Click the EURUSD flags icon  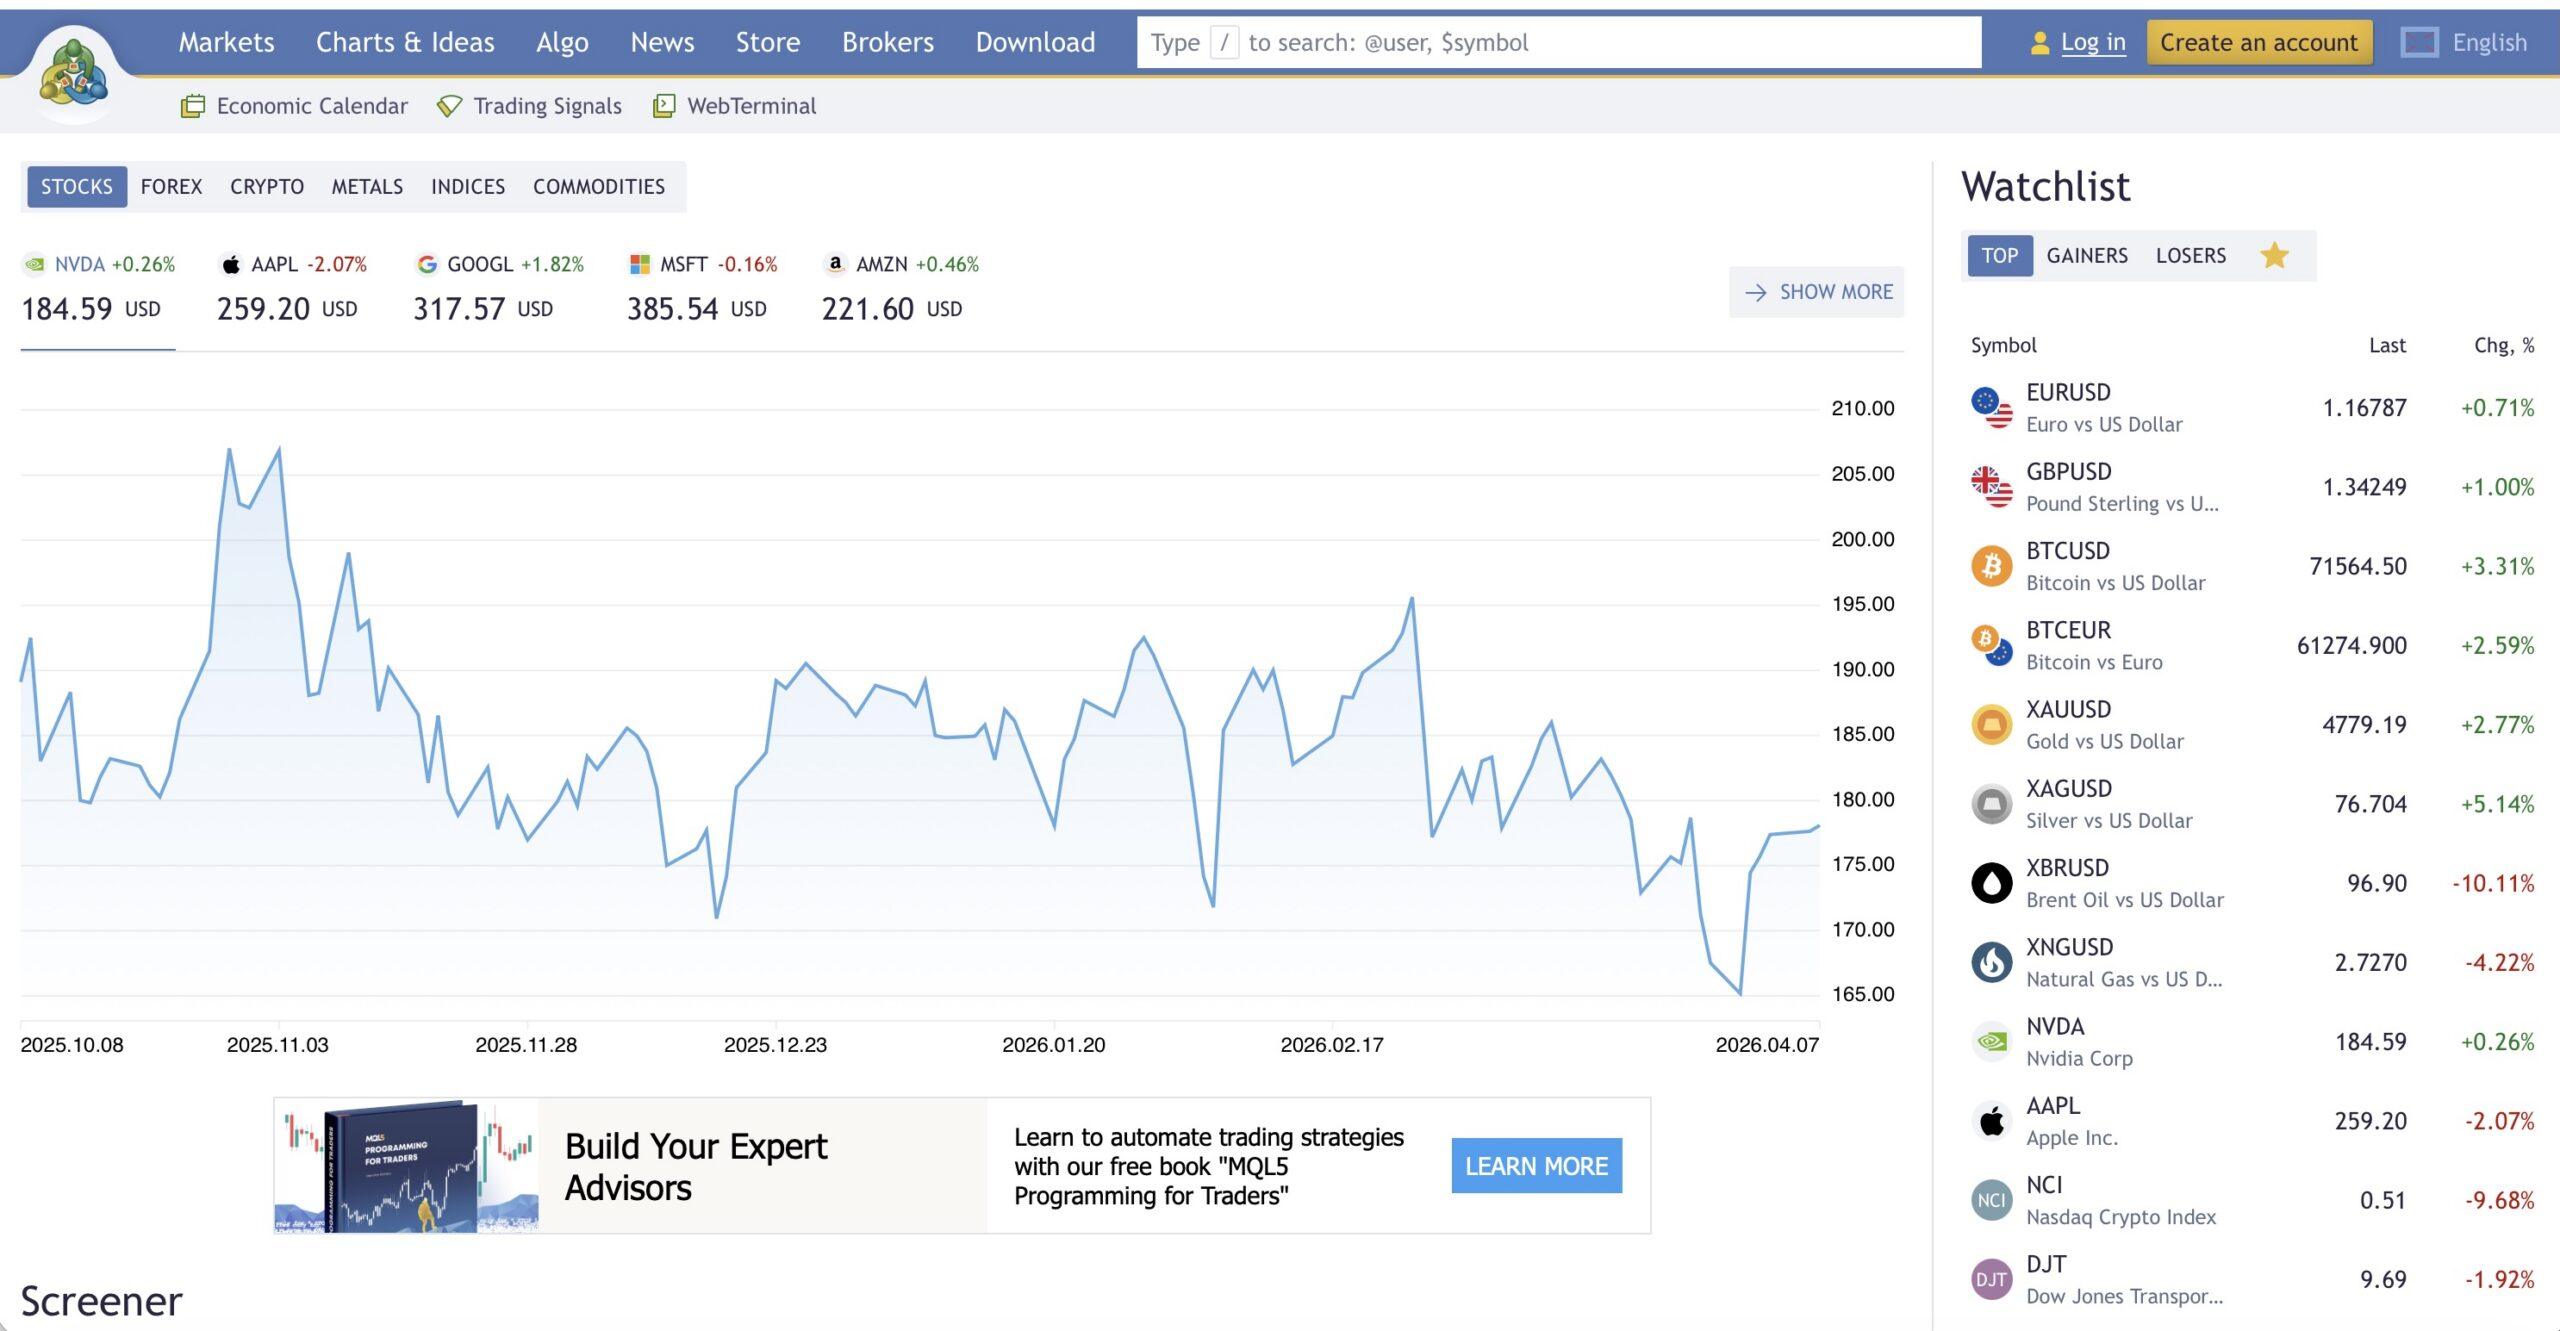(x=1992, y=408)
